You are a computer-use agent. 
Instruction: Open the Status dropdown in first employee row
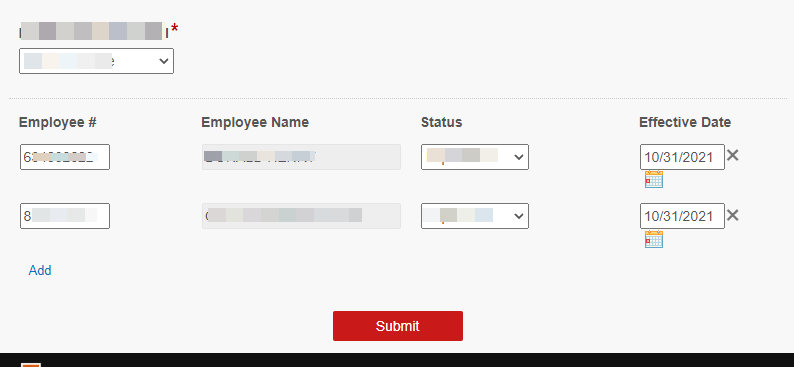pyautogui.click(x=475, y=157)
